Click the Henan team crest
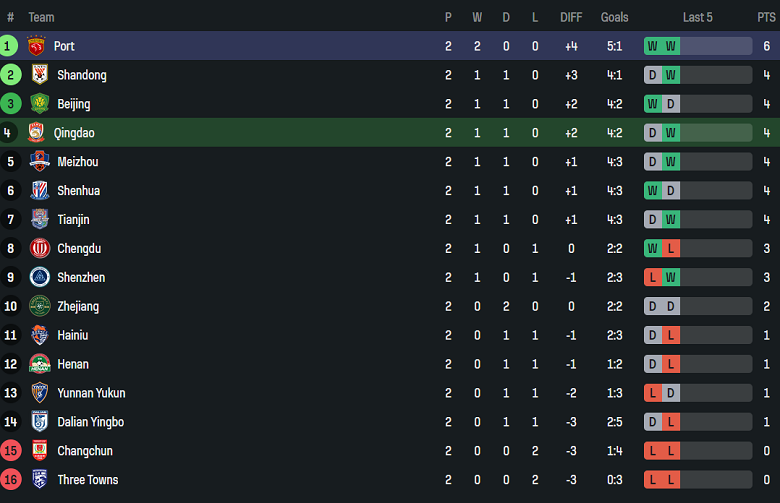780x503 pixels. coord(39,364)
